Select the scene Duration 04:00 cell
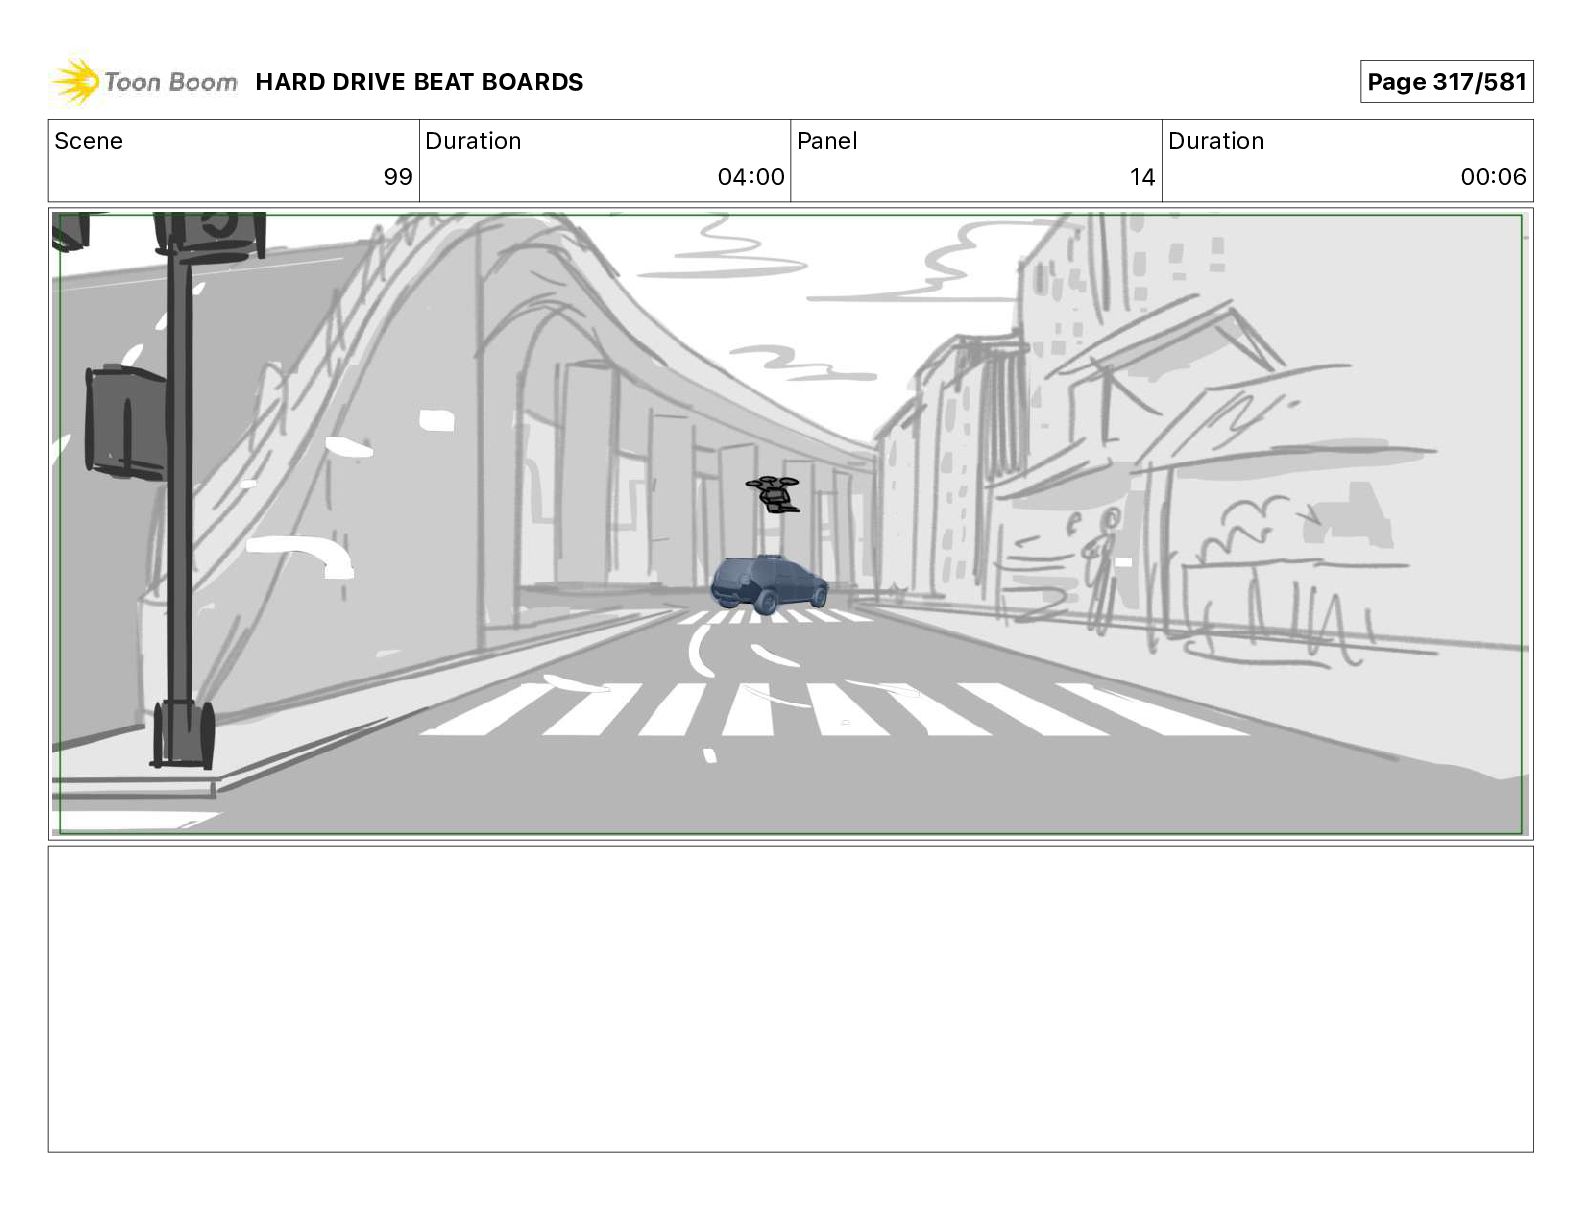This screenshot has width=1584, height=1224. tap(605, 161)
